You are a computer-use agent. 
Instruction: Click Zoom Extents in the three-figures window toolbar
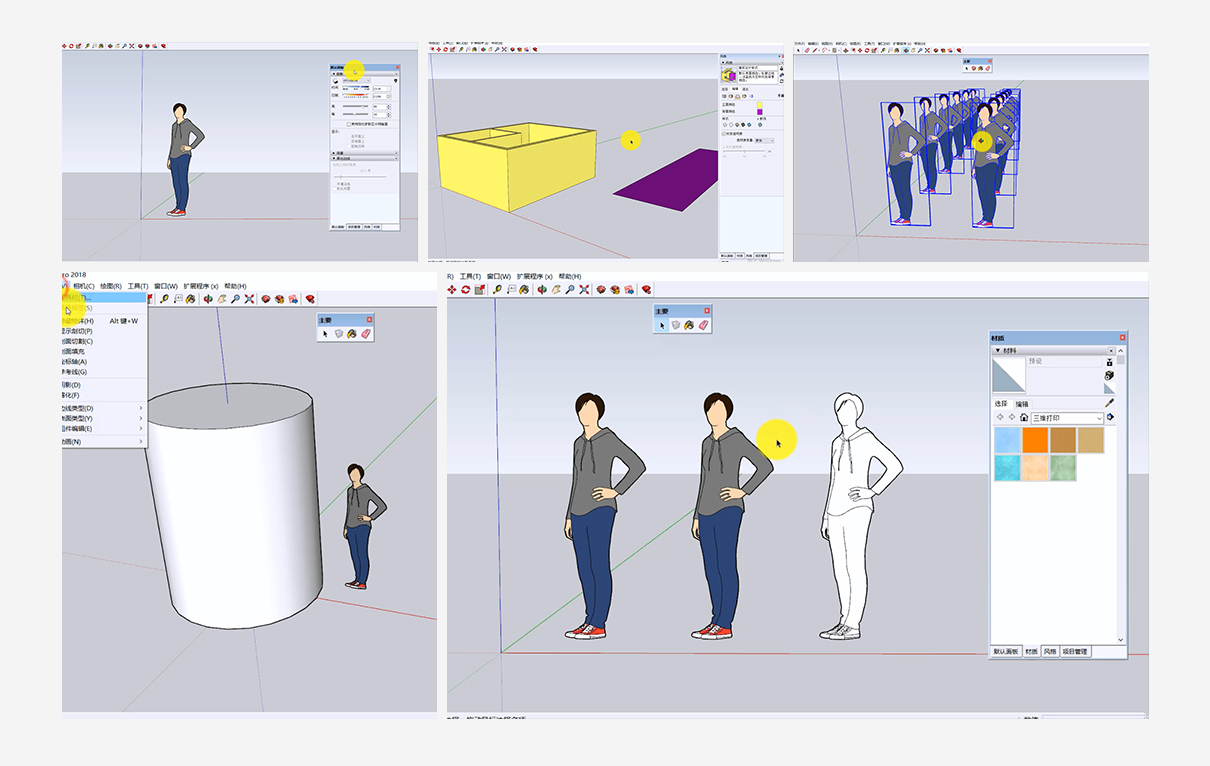coord(584,290)
